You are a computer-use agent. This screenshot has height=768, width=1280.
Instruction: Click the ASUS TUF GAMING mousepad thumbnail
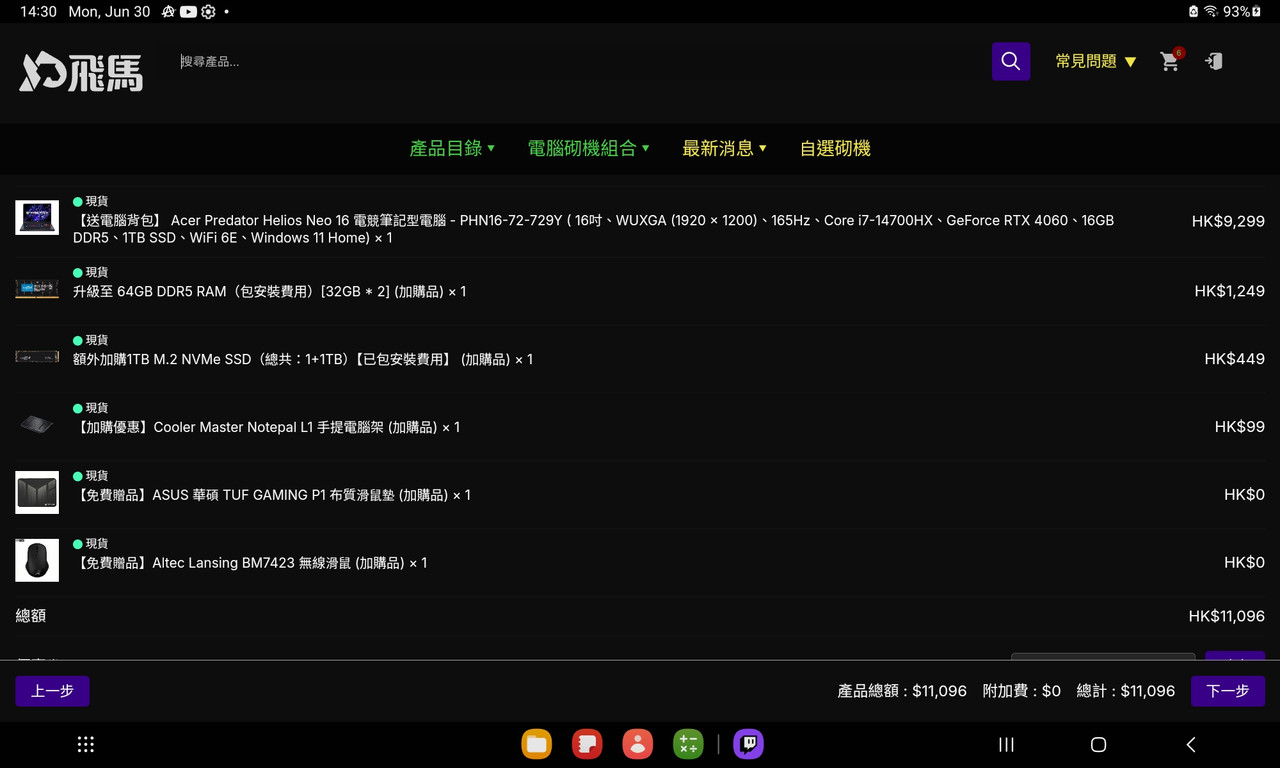(37, 492)
